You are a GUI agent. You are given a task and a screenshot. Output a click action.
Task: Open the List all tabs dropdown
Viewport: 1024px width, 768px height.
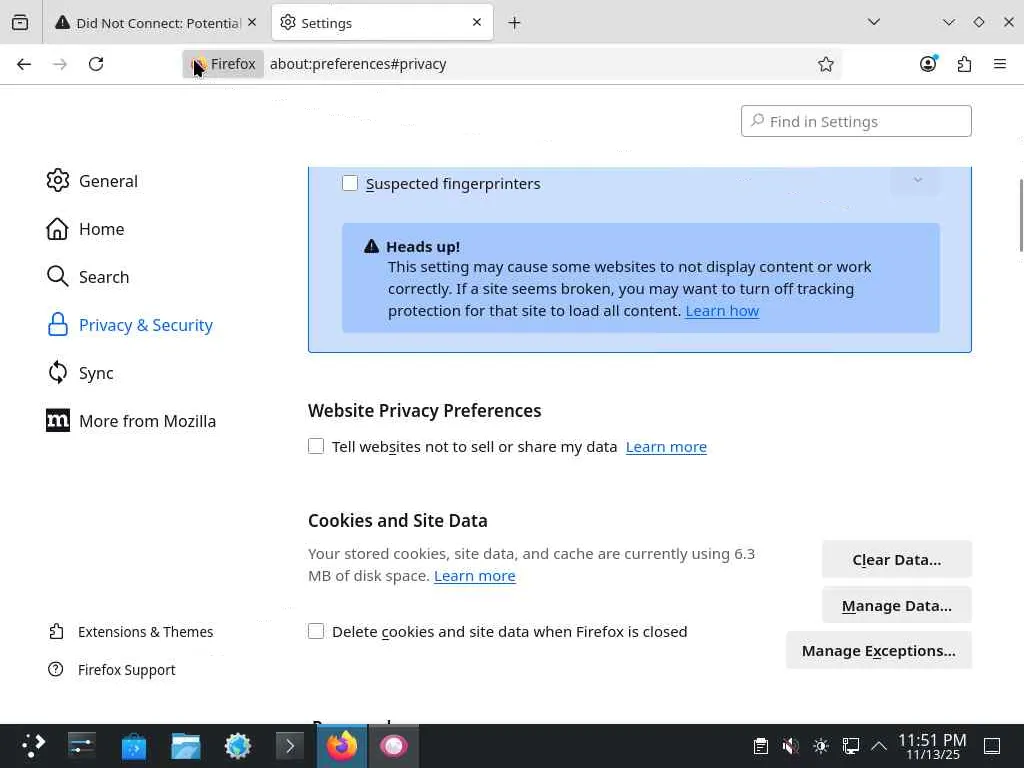click(873, 22)
